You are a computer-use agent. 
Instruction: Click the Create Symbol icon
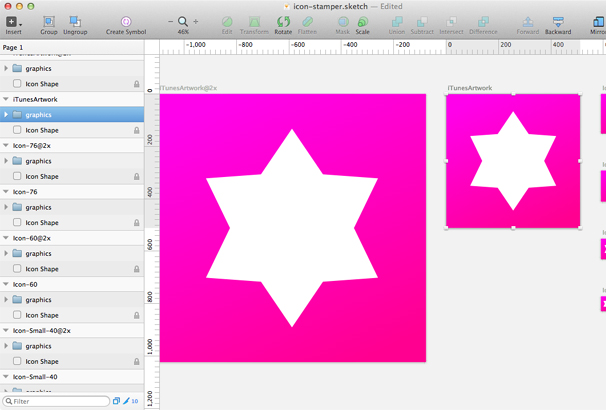point(126,22)
